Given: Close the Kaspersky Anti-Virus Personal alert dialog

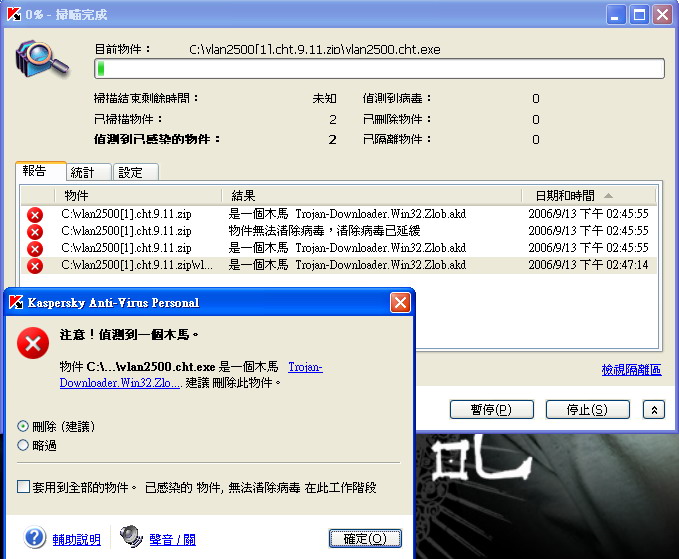Looking at the screenshot, I should (x=400, y=302).
